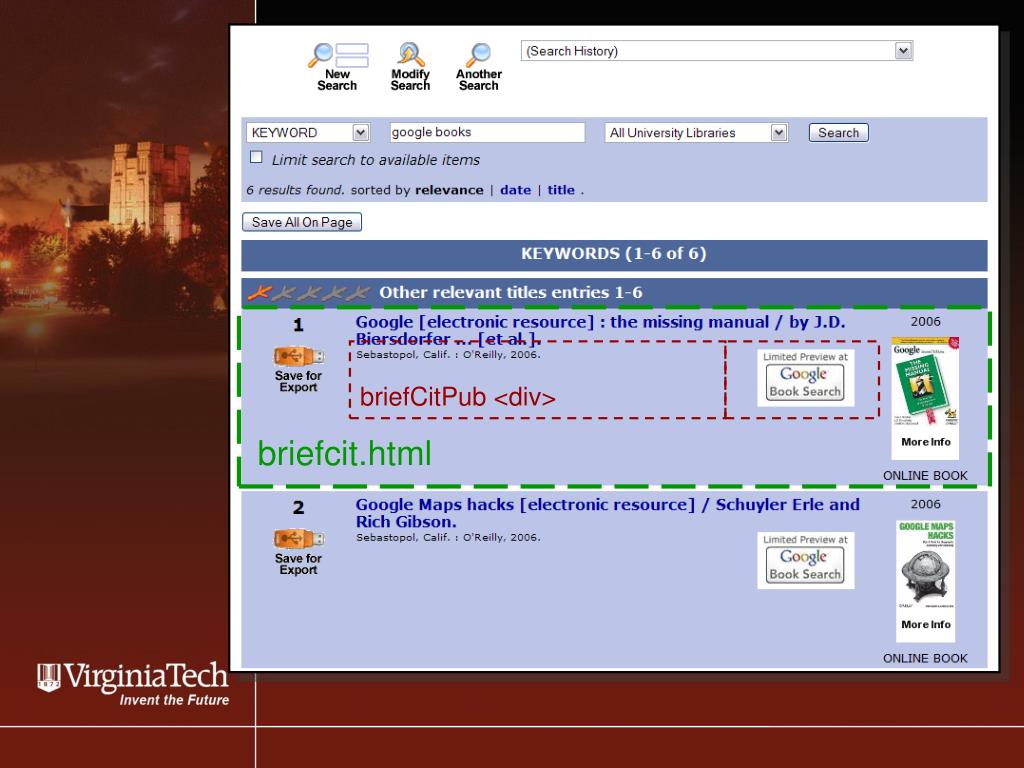Click the 2006 year for result 1
This screenshot has height=768, width=1024.
[x=925, y=321]
